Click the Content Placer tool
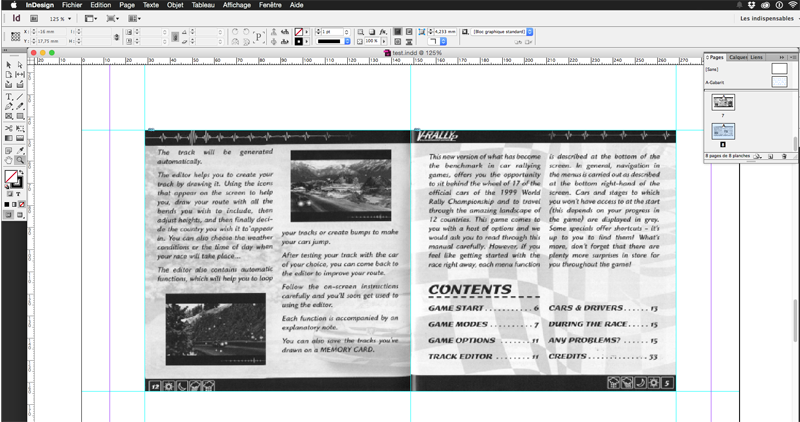 coord(20,84)
